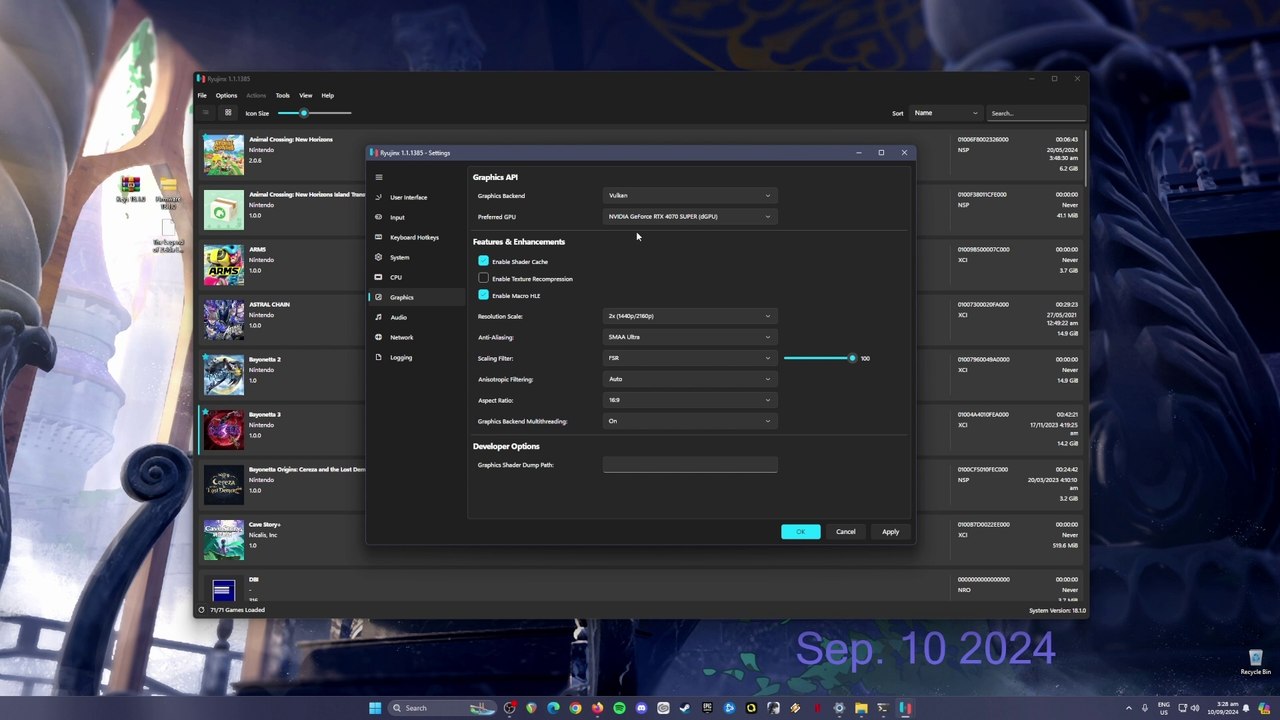The width and height of the screenshot is (1280, 720).
Task: Select the Bayonetta 3 game thumbnail
Action: pyautogui.click(x=223, y=430)
